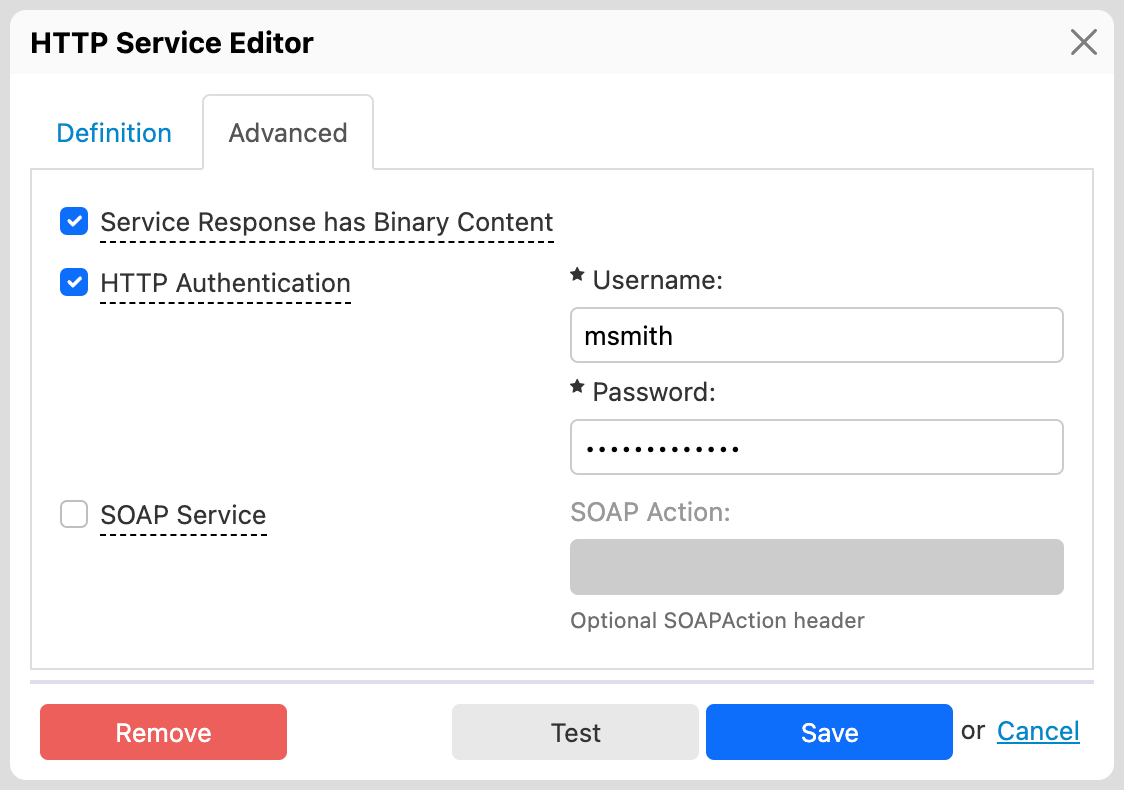Focus the Password input field
Viewport: 1124px width, 790px height.
point(816,447)
